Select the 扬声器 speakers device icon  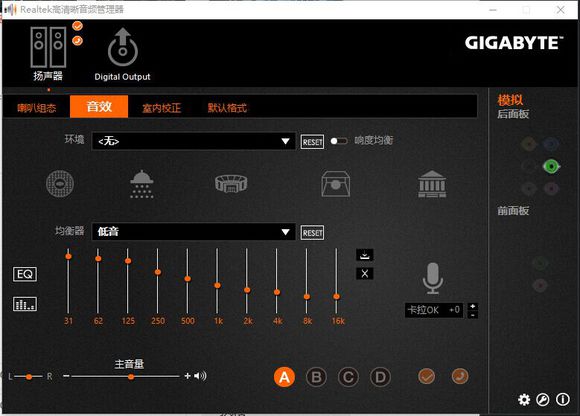tap(48, 47)
